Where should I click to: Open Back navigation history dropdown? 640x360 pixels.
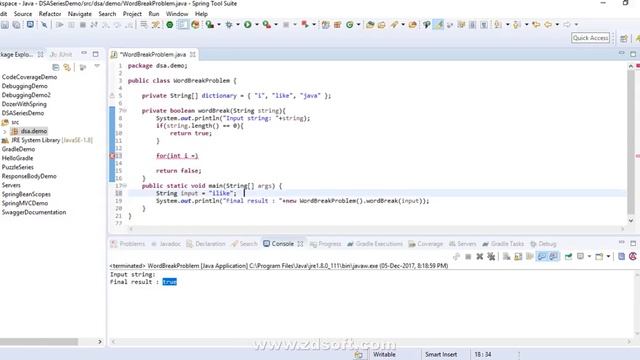557,25
